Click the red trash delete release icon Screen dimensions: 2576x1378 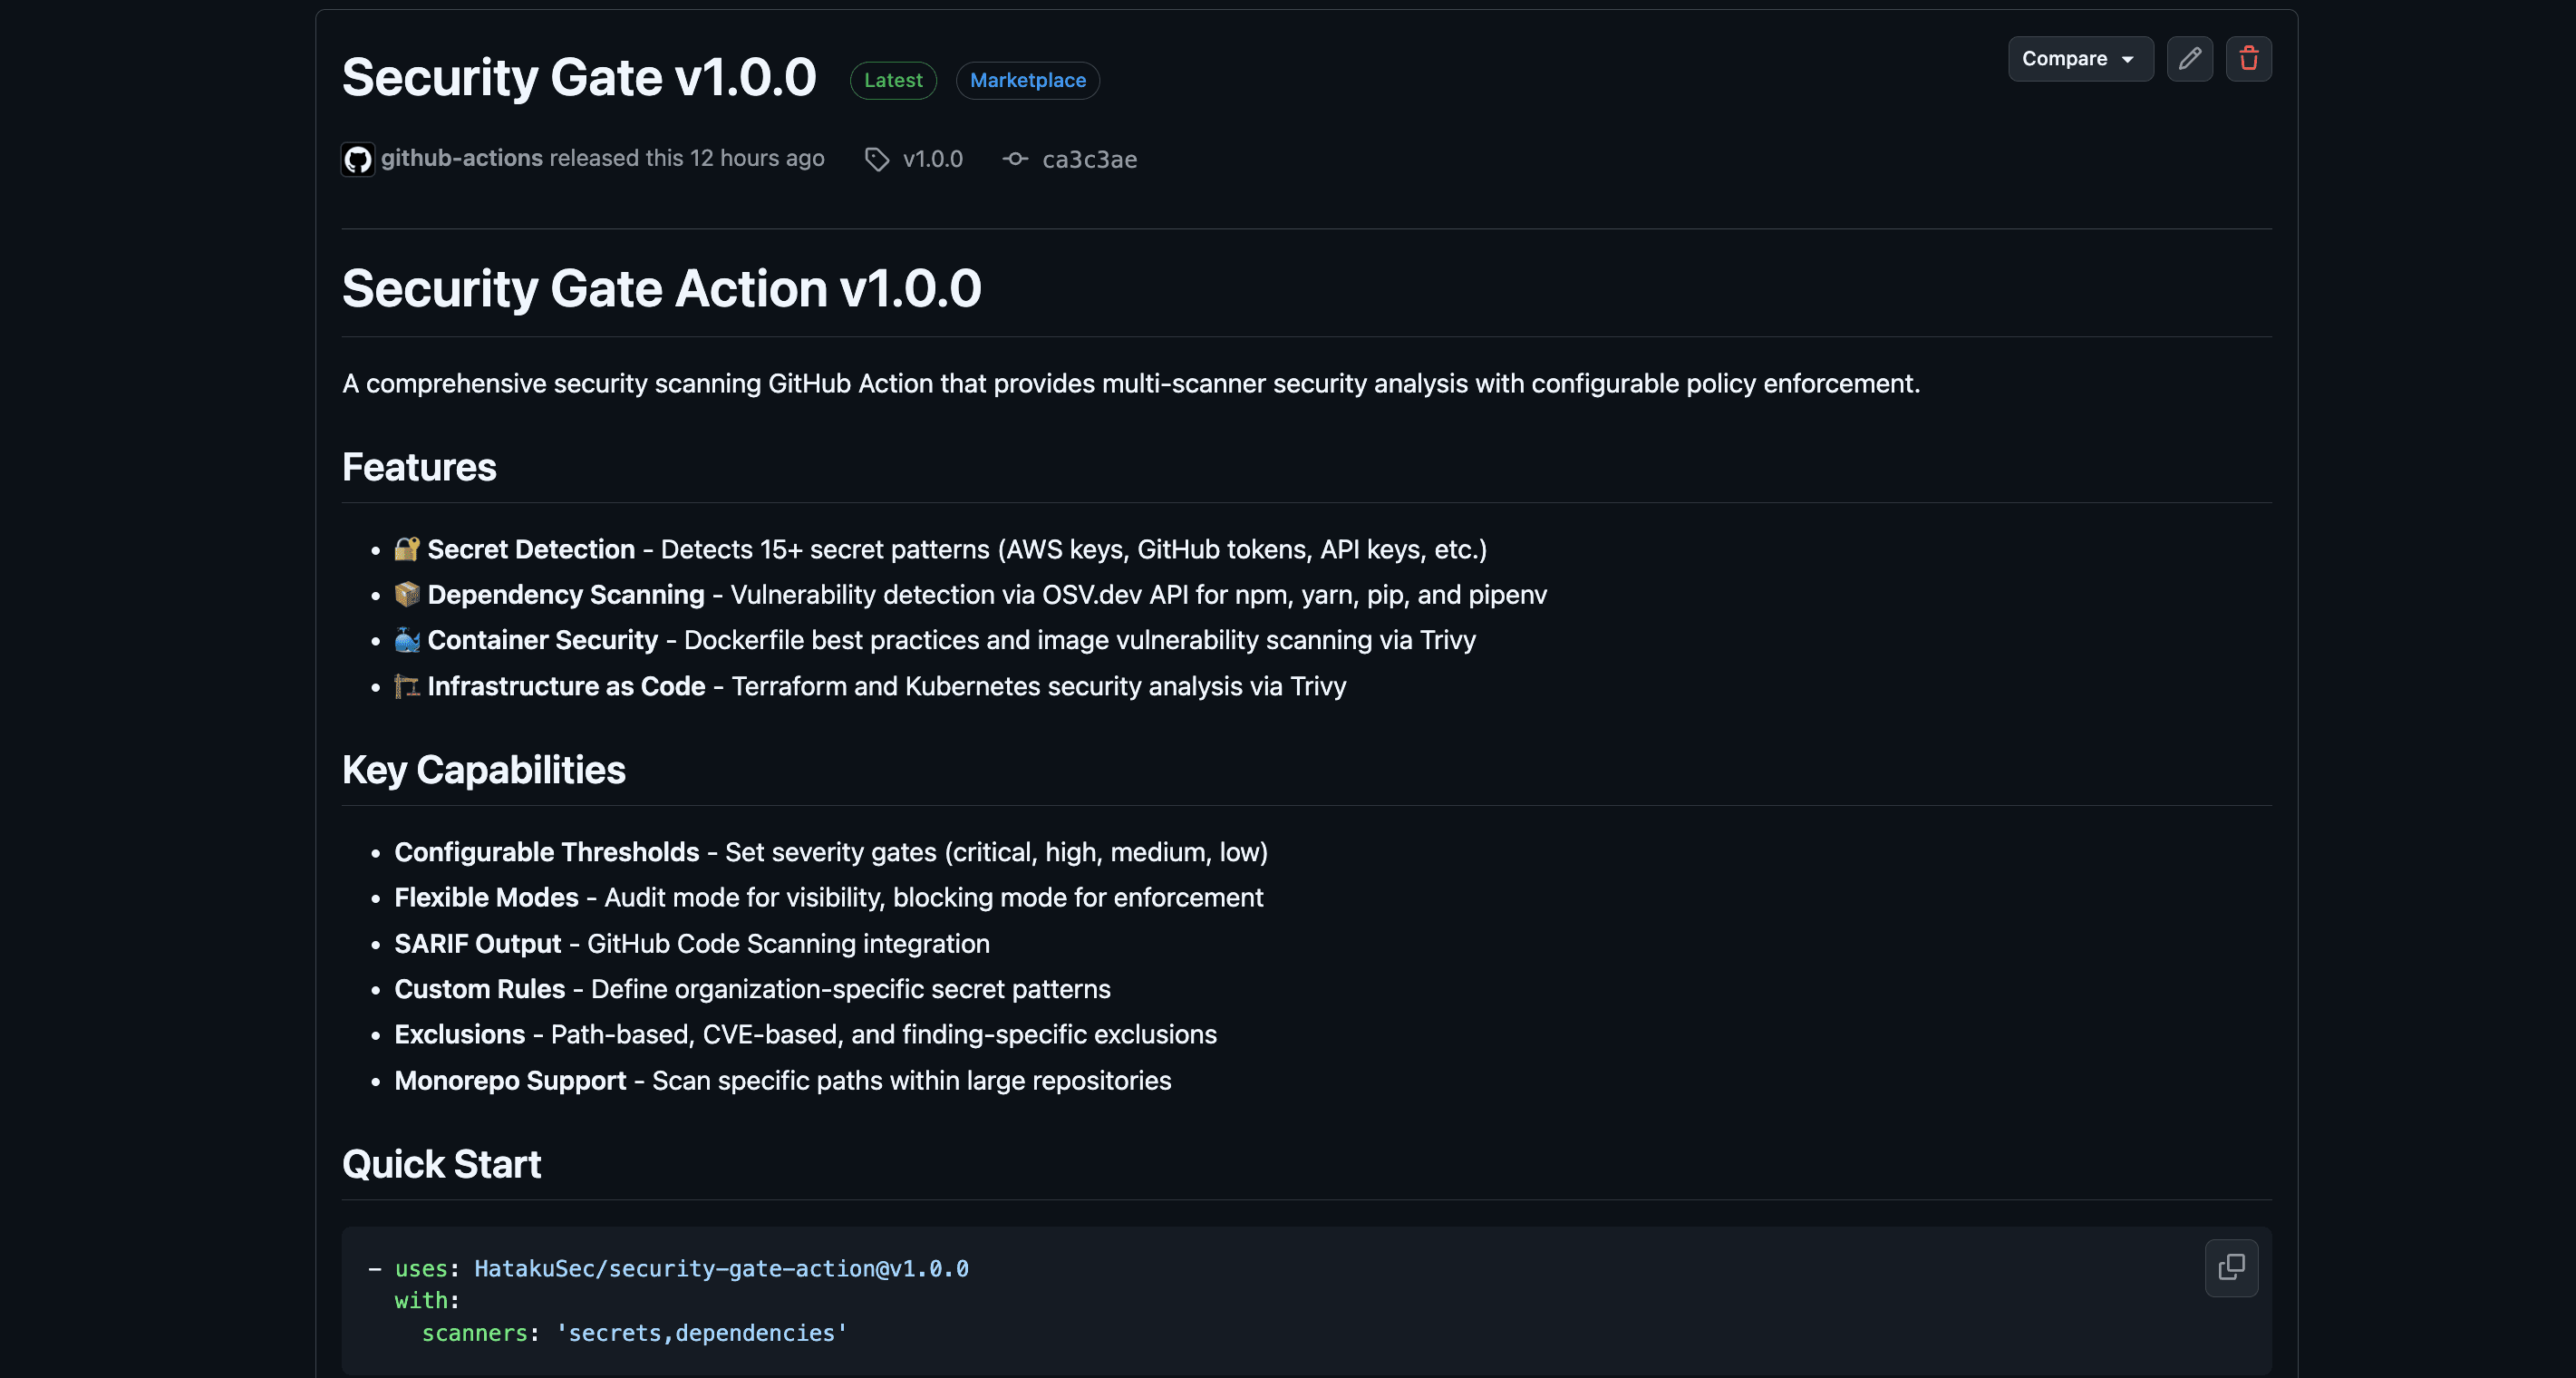2248,59
